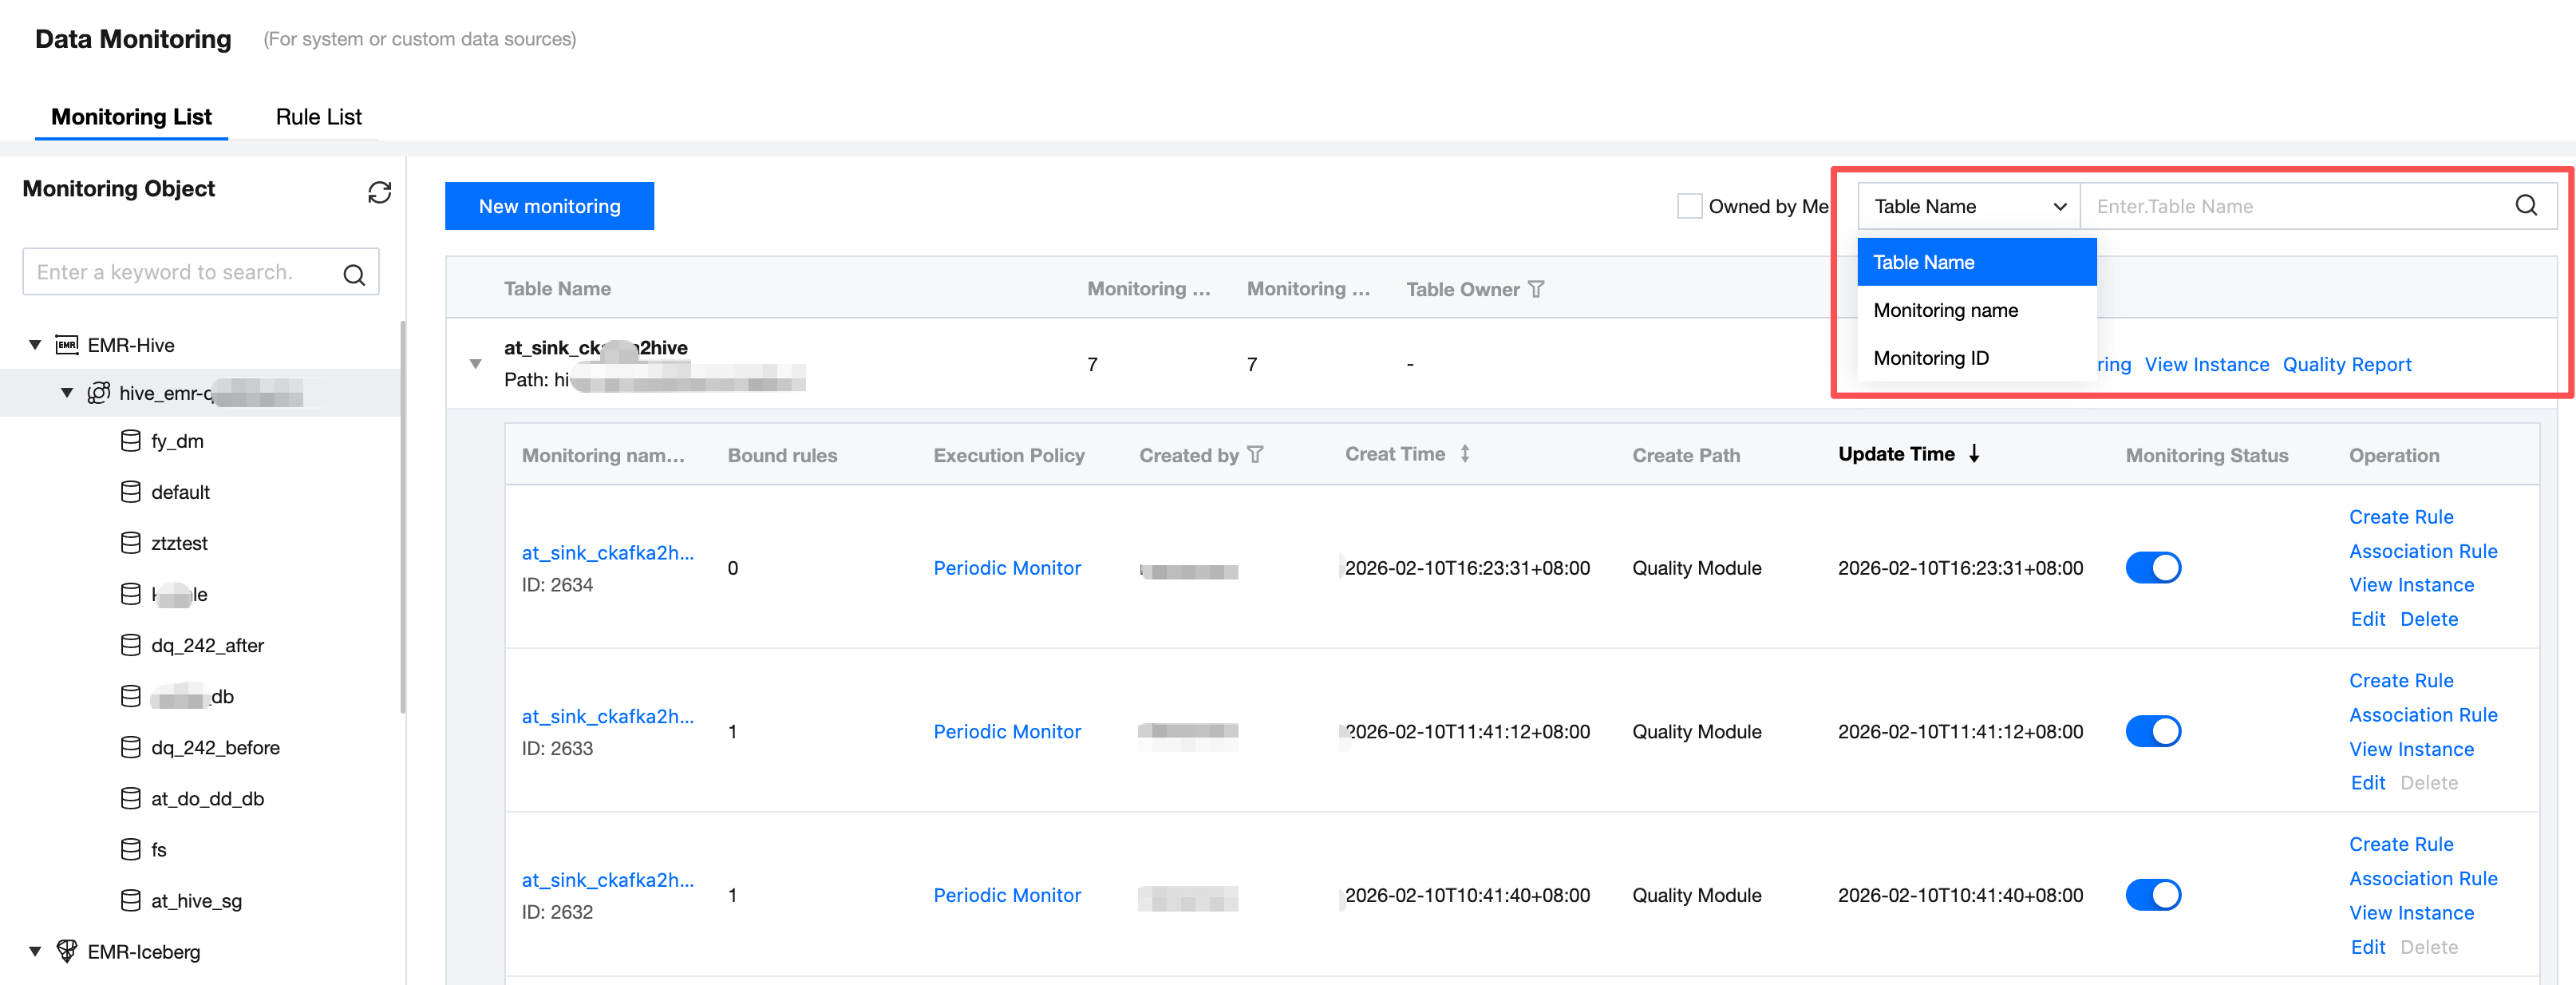Choose Monitoring ID from dropdown list
Image resolution: width=2576 pixels, height=985 pixels.
click(x=1930, y=358)
